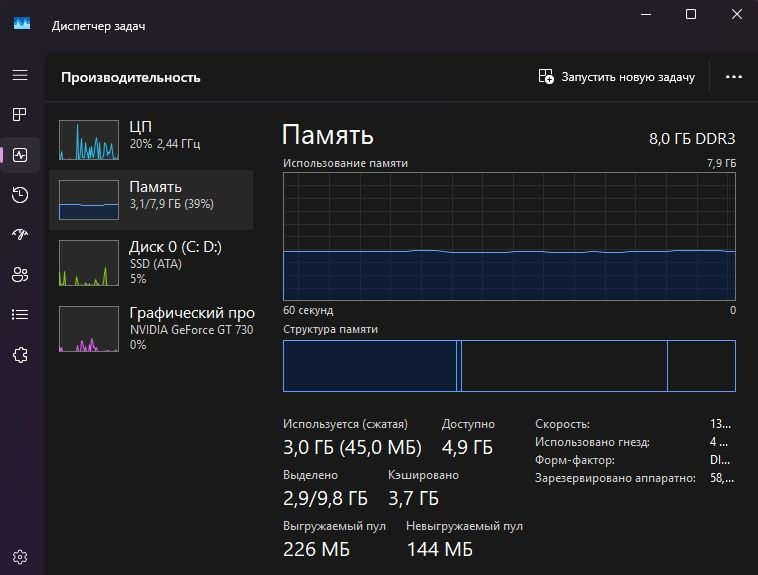Click the memory mini graph thumbnail

(89, 200)
